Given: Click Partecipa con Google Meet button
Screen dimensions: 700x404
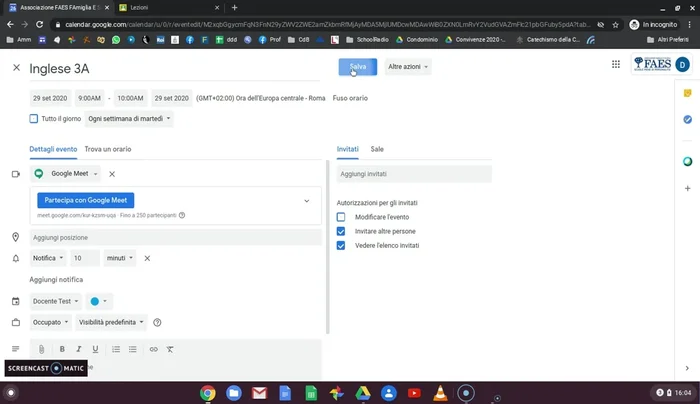Looking at the screenshot, I should click(x=86, y=200).
